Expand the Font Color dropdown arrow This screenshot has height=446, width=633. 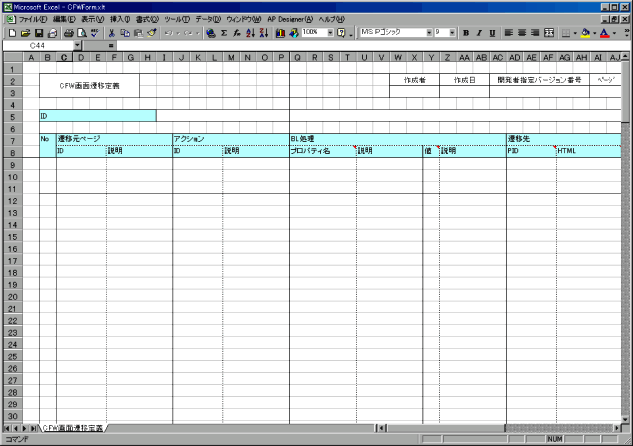614,33
